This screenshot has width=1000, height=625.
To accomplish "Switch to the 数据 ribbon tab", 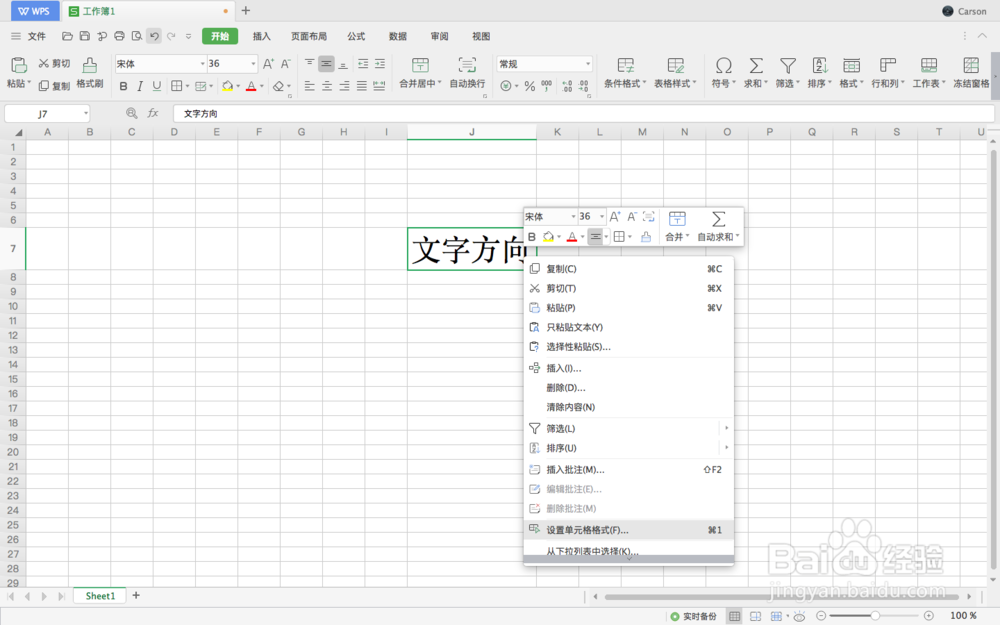I will point(397,36).
